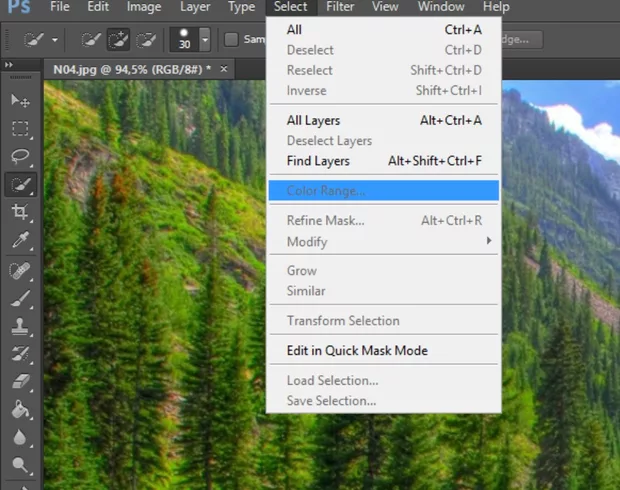Choose Similar in the Select menu
Viewport: 620px width, 490px height.
point(384,291)
